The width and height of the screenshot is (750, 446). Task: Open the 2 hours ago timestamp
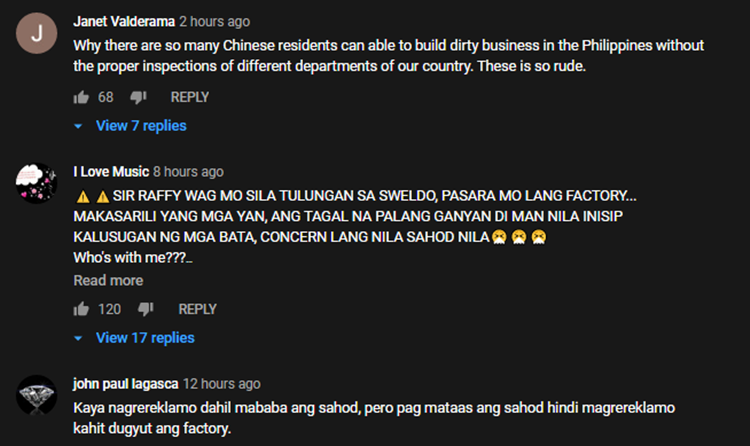pyautogui.click(x=214, y=22)
